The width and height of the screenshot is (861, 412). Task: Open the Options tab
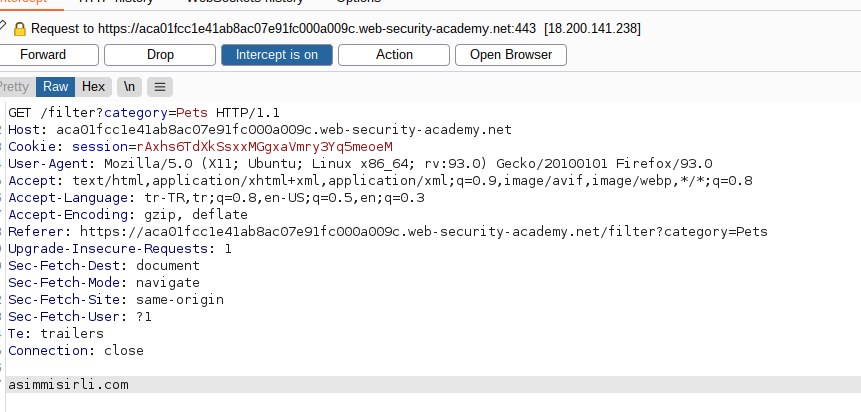358,2
